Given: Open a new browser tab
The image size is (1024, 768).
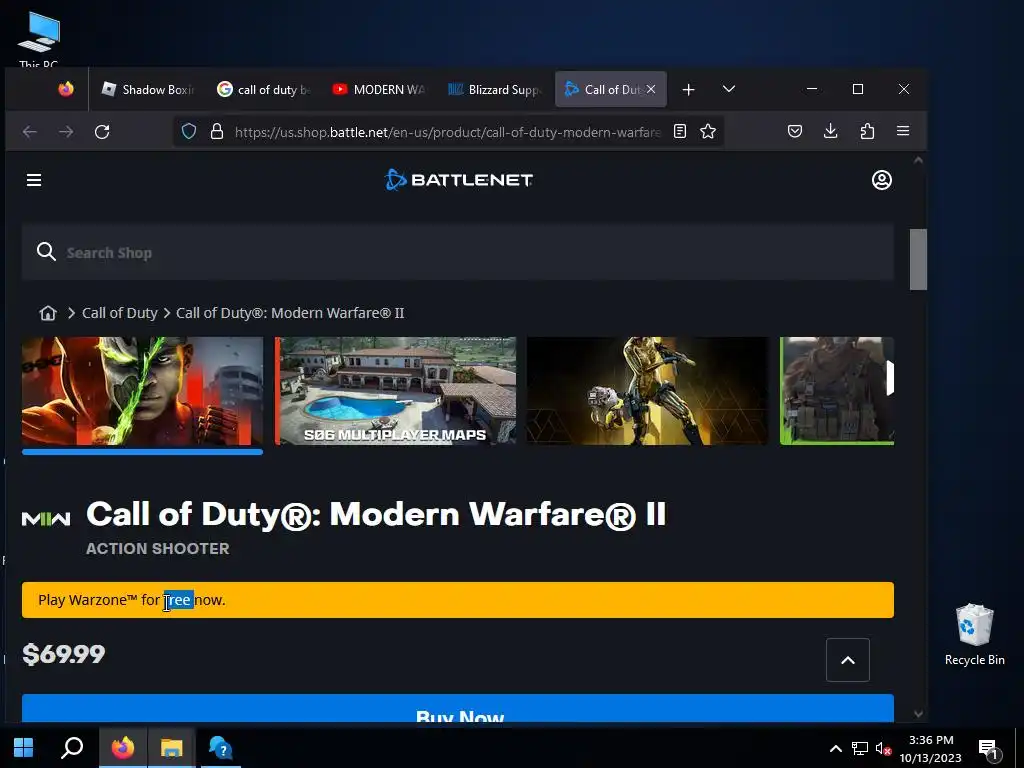Looking at the screenshot, I should tap(688, 89).
